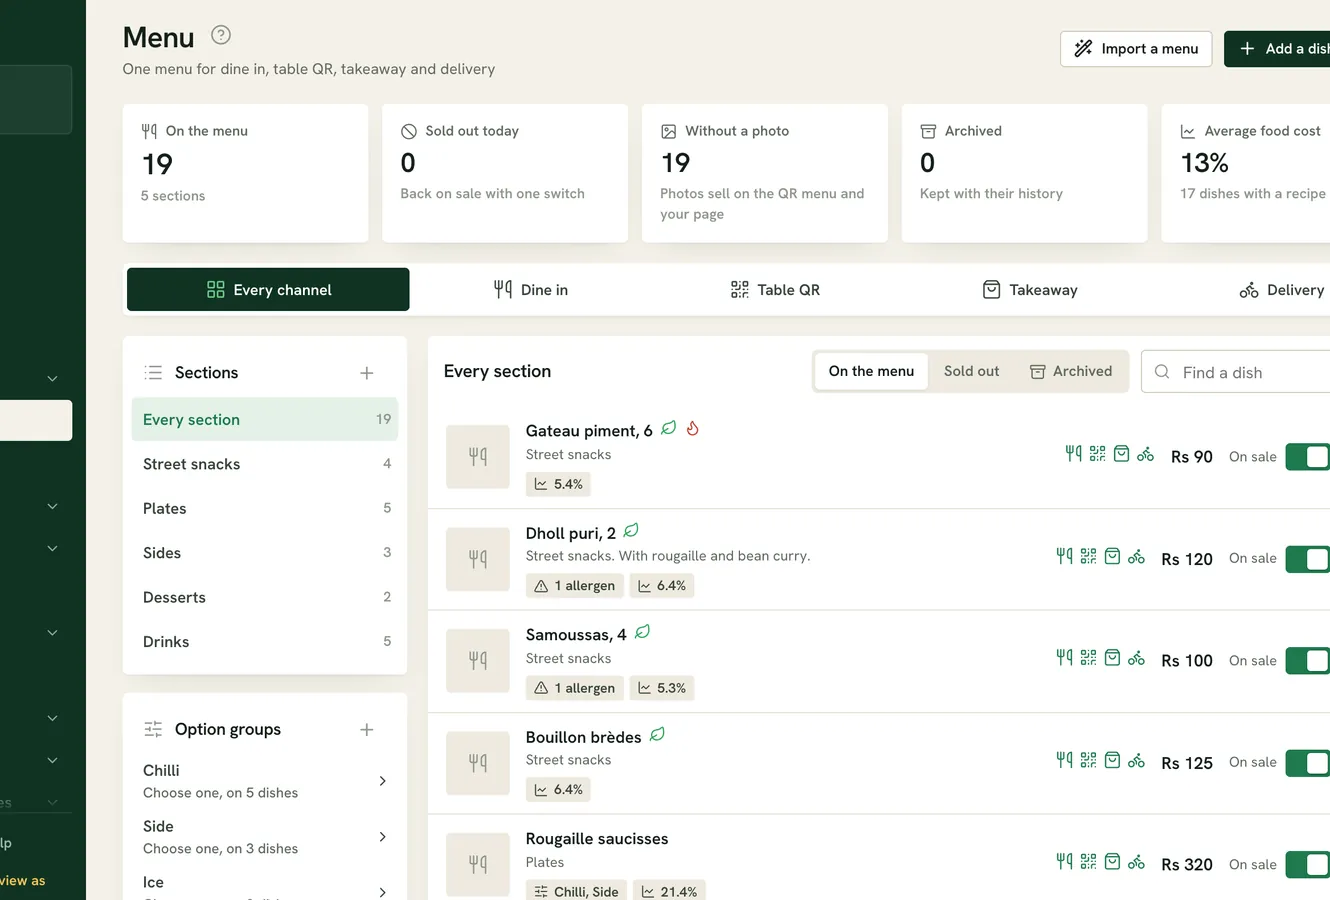Switch off Samoussas on sale toggle
1330x900 pixels.
pos(1307,661)
